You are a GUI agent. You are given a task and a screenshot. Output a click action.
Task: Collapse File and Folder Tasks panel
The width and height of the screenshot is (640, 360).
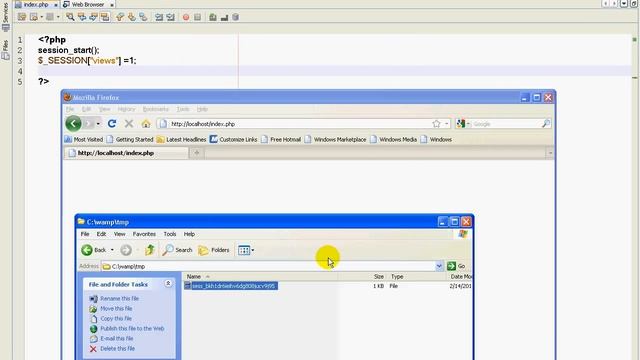point(168,283)
